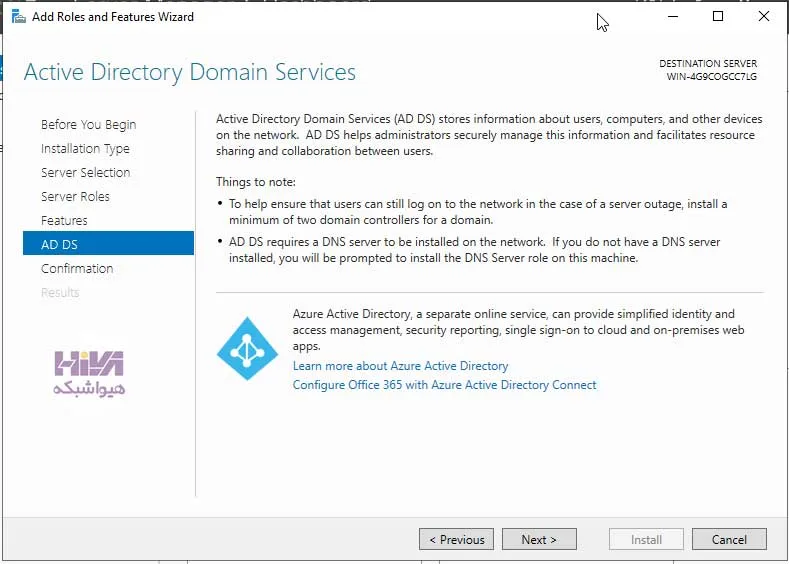Click the DESTINATION SERVER label
Image resolution: width=789 pixels, height=564 pixels.
click(708, 64)
